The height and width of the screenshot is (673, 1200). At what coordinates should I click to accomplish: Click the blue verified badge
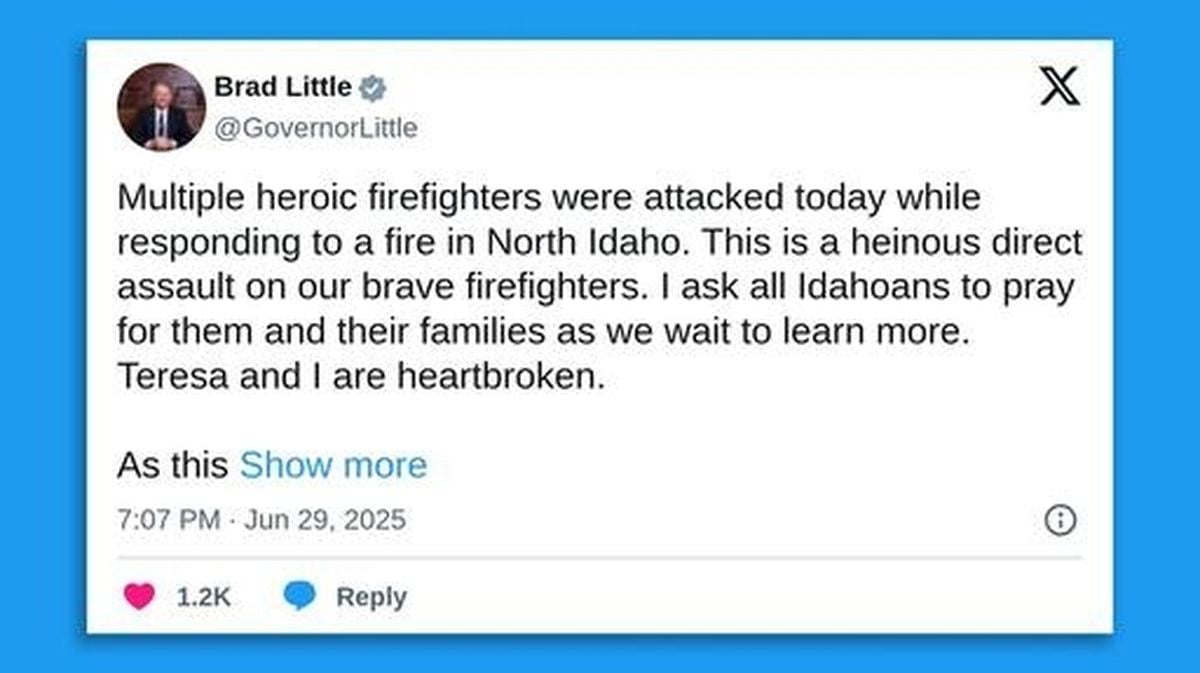point(373,88)
